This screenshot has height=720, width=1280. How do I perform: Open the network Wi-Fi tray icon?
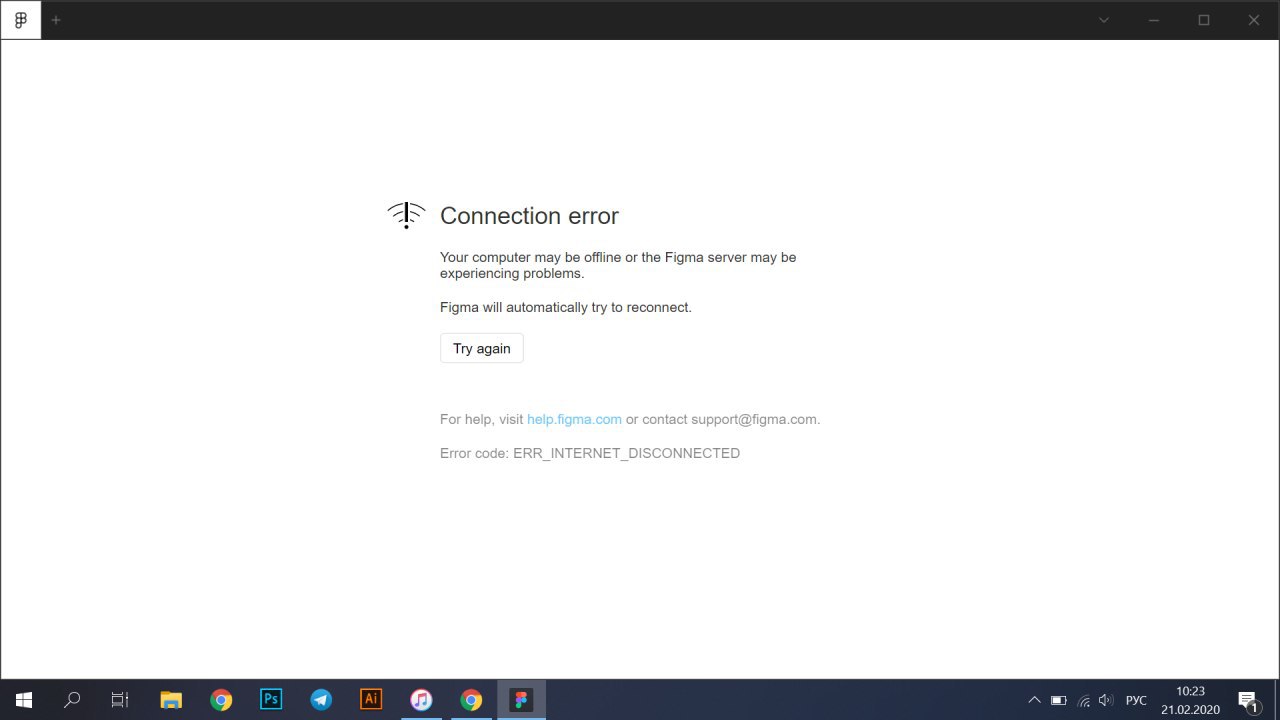(1083, 701)
